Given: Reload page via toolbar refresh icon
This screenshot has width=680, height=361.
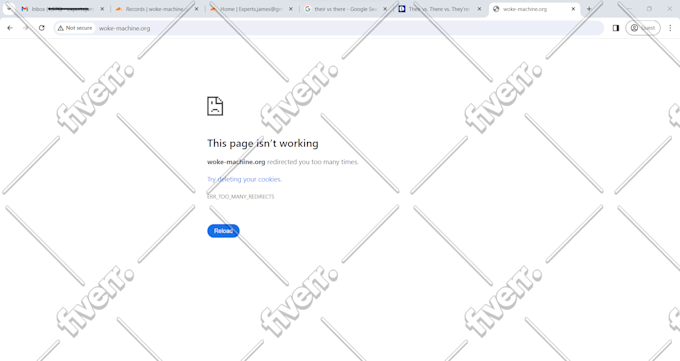Looking at the screenshot, I should pos(42,28).
